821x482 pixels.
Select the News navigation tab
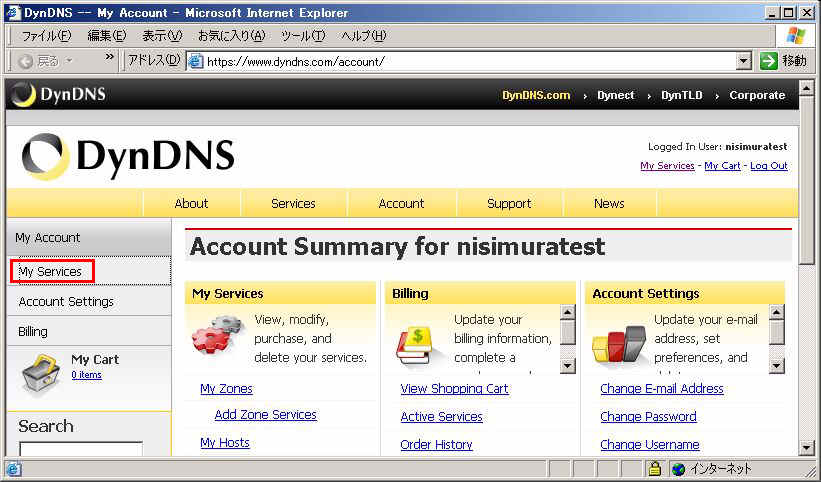pos(609,203)
